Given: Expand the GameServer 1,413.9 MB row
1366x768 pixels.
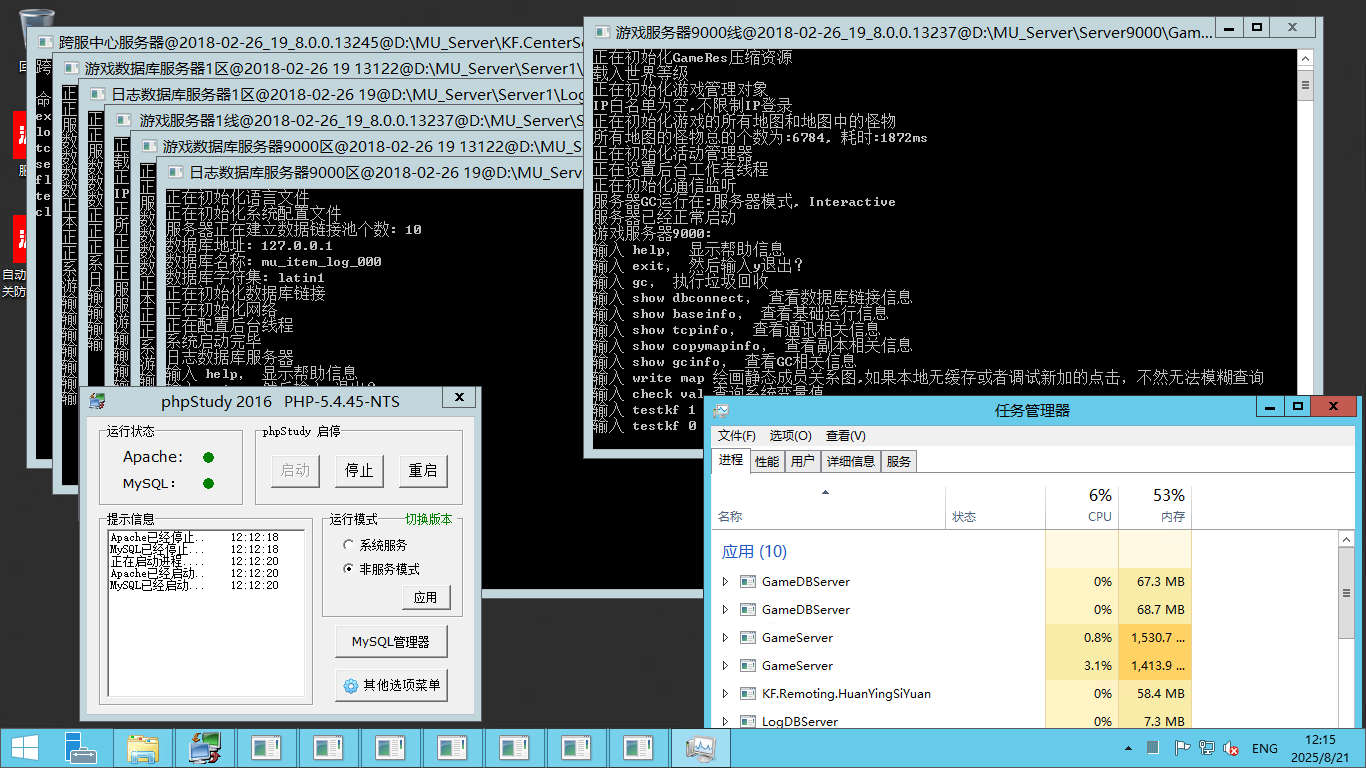Looking at the screenshot, I should (725, 665).
